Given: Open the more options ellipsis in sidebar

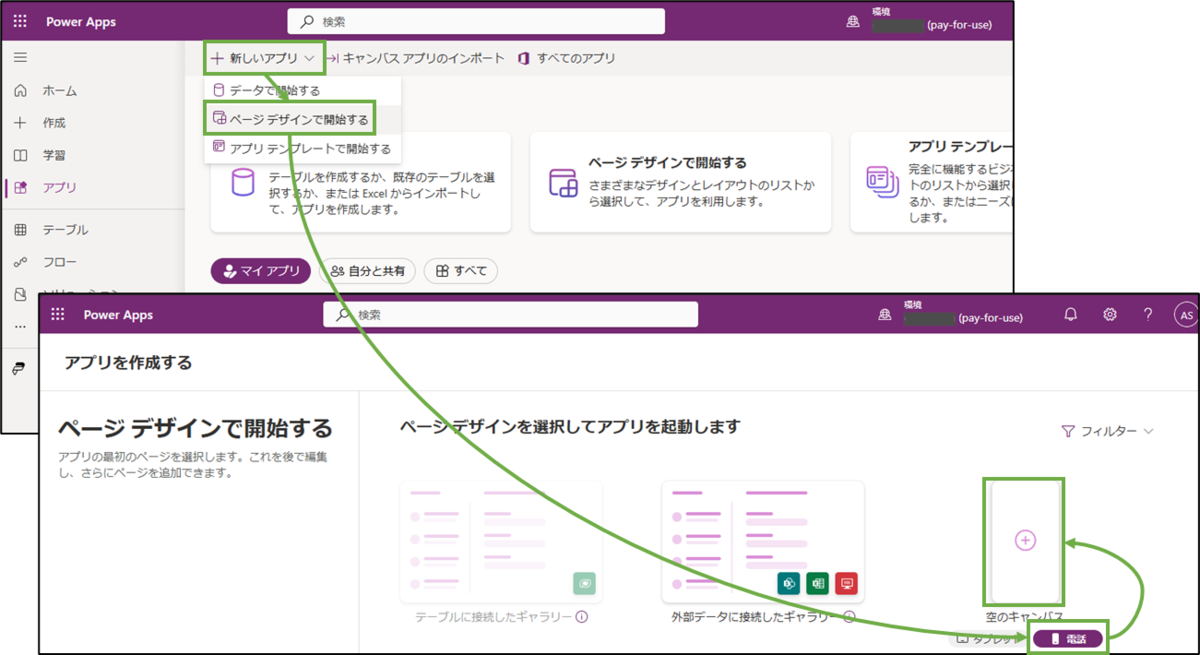Looking at the screenshot, I should pos(20,327).
